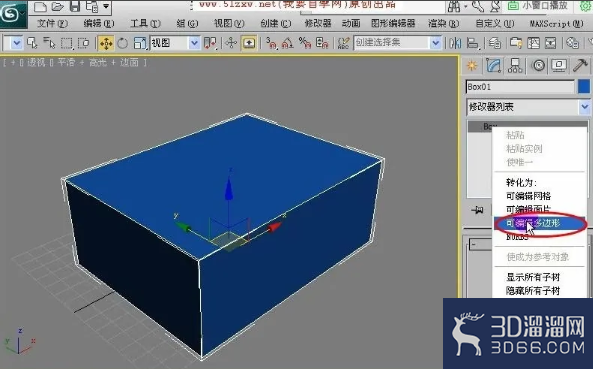This screenshot has width=593, height=369.
Task: Expand the quick access toolbar arrow
Action: coord(106,6)
